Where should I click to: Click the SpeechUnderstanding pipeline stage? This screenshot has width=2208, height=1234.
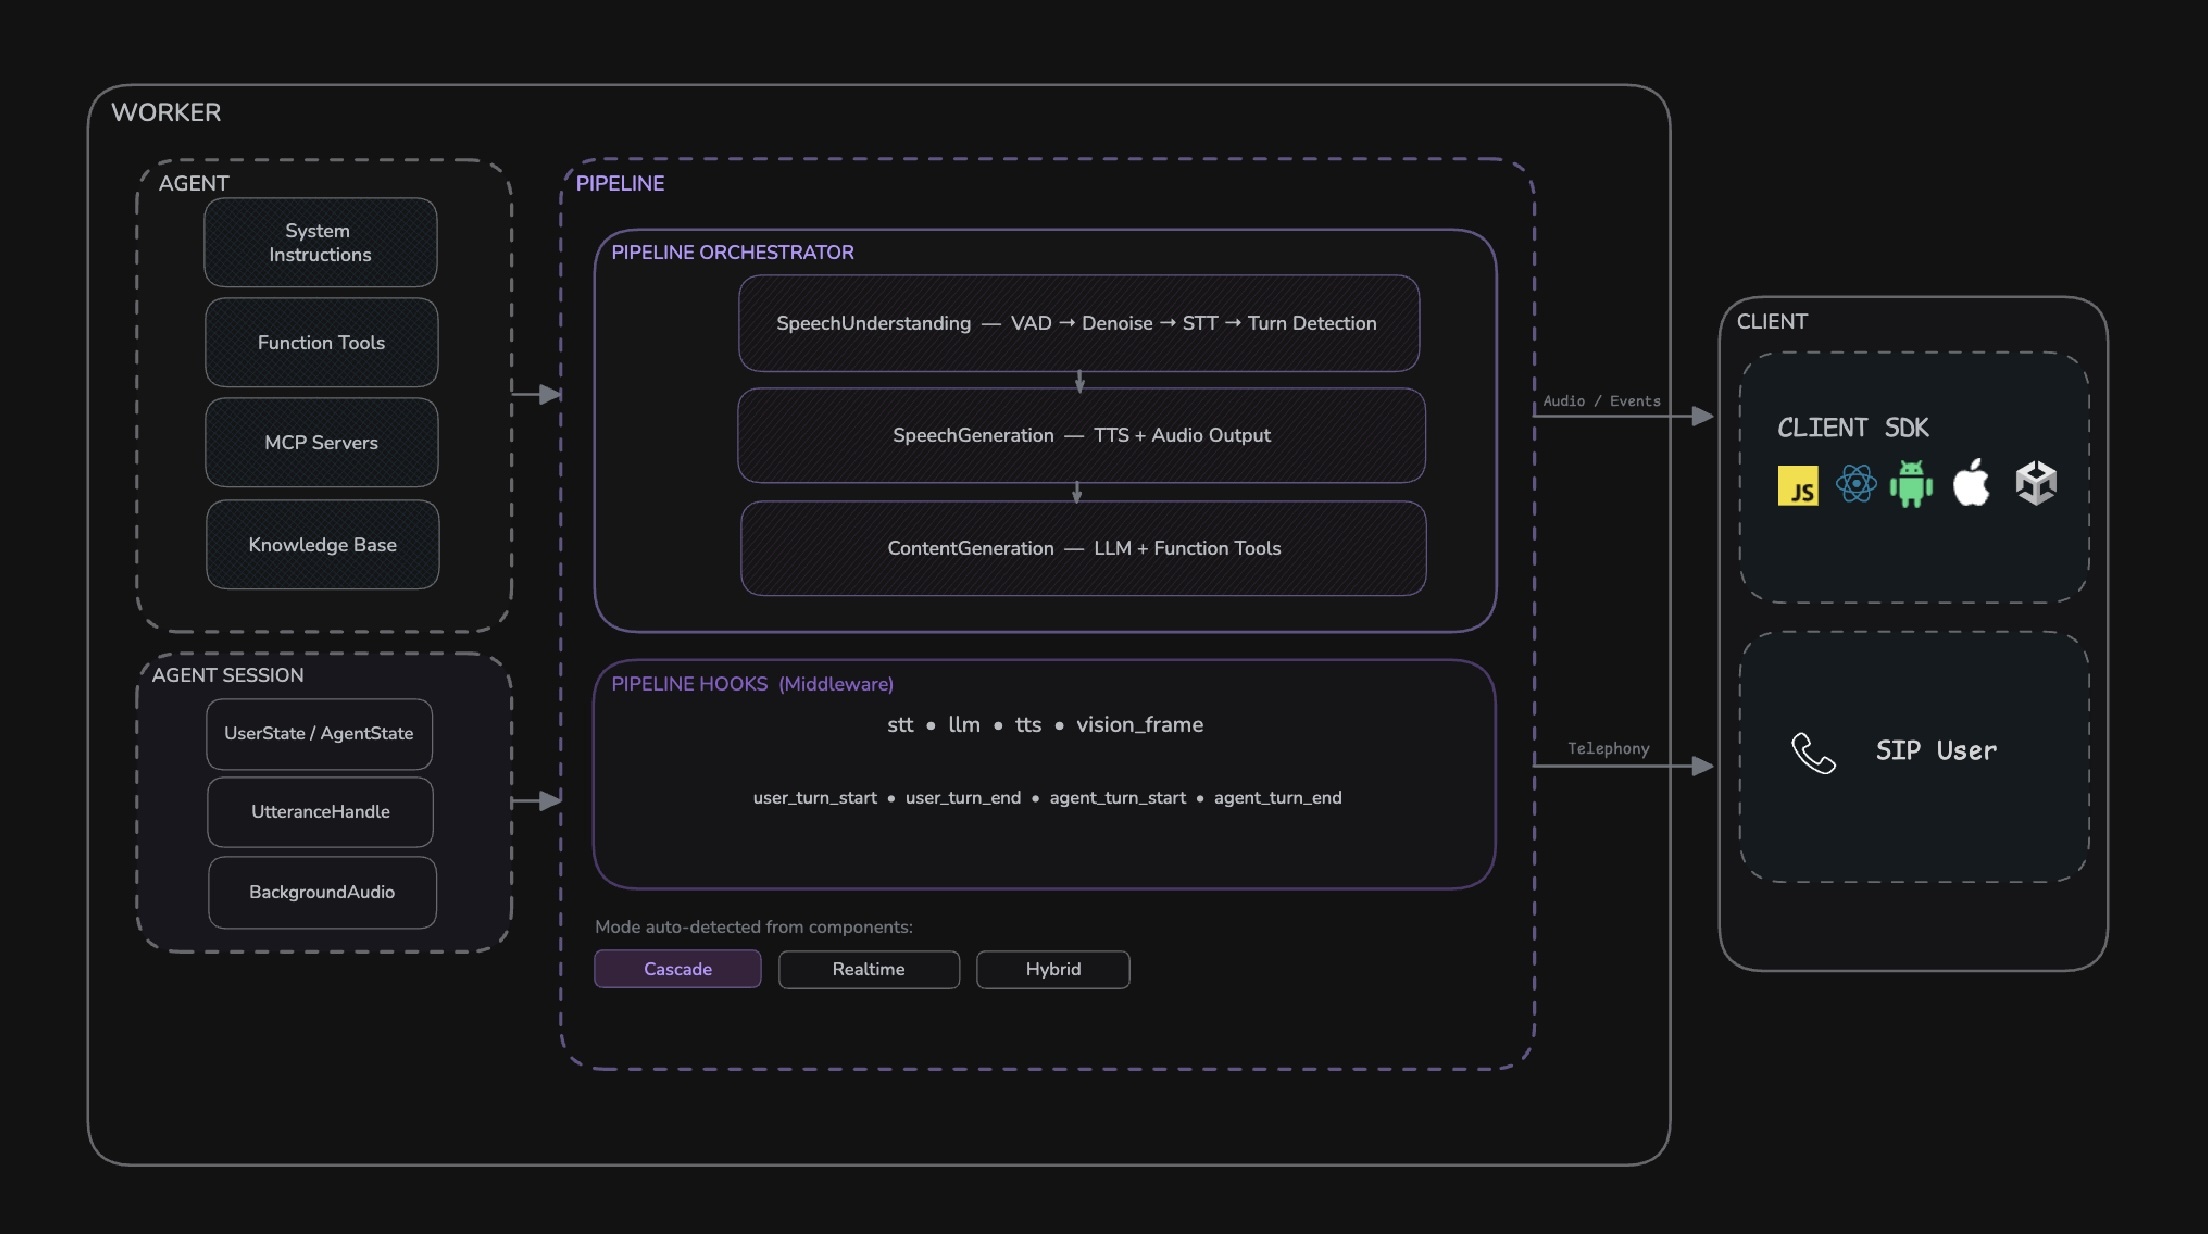(1078, 324)
